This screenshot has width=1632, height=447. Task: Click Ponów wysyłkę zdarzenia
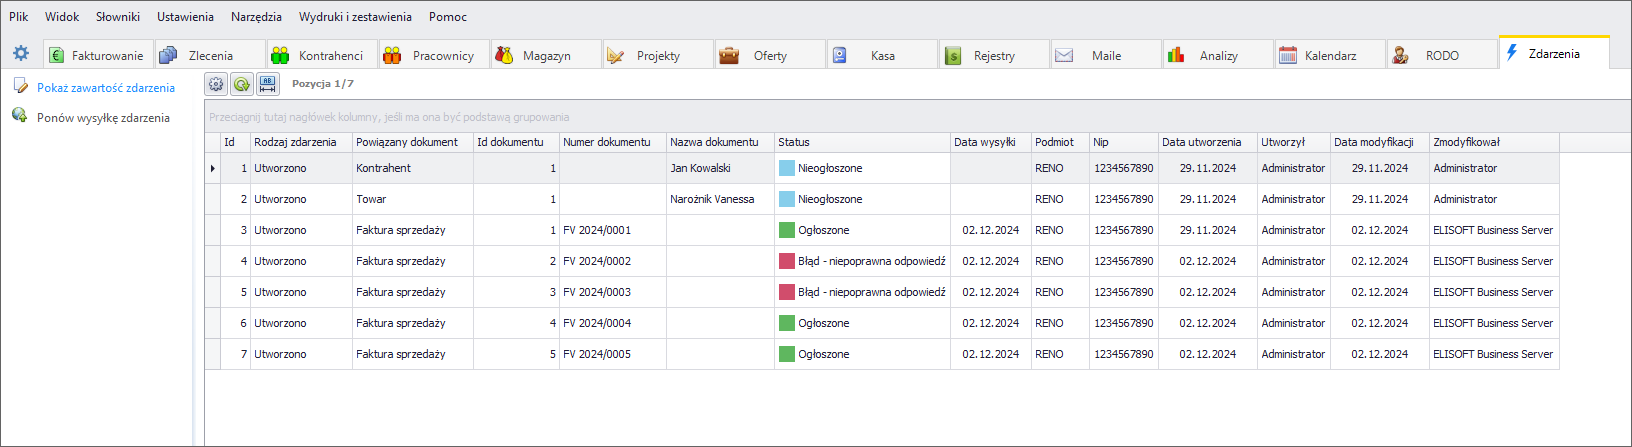(x=103, y=118)
